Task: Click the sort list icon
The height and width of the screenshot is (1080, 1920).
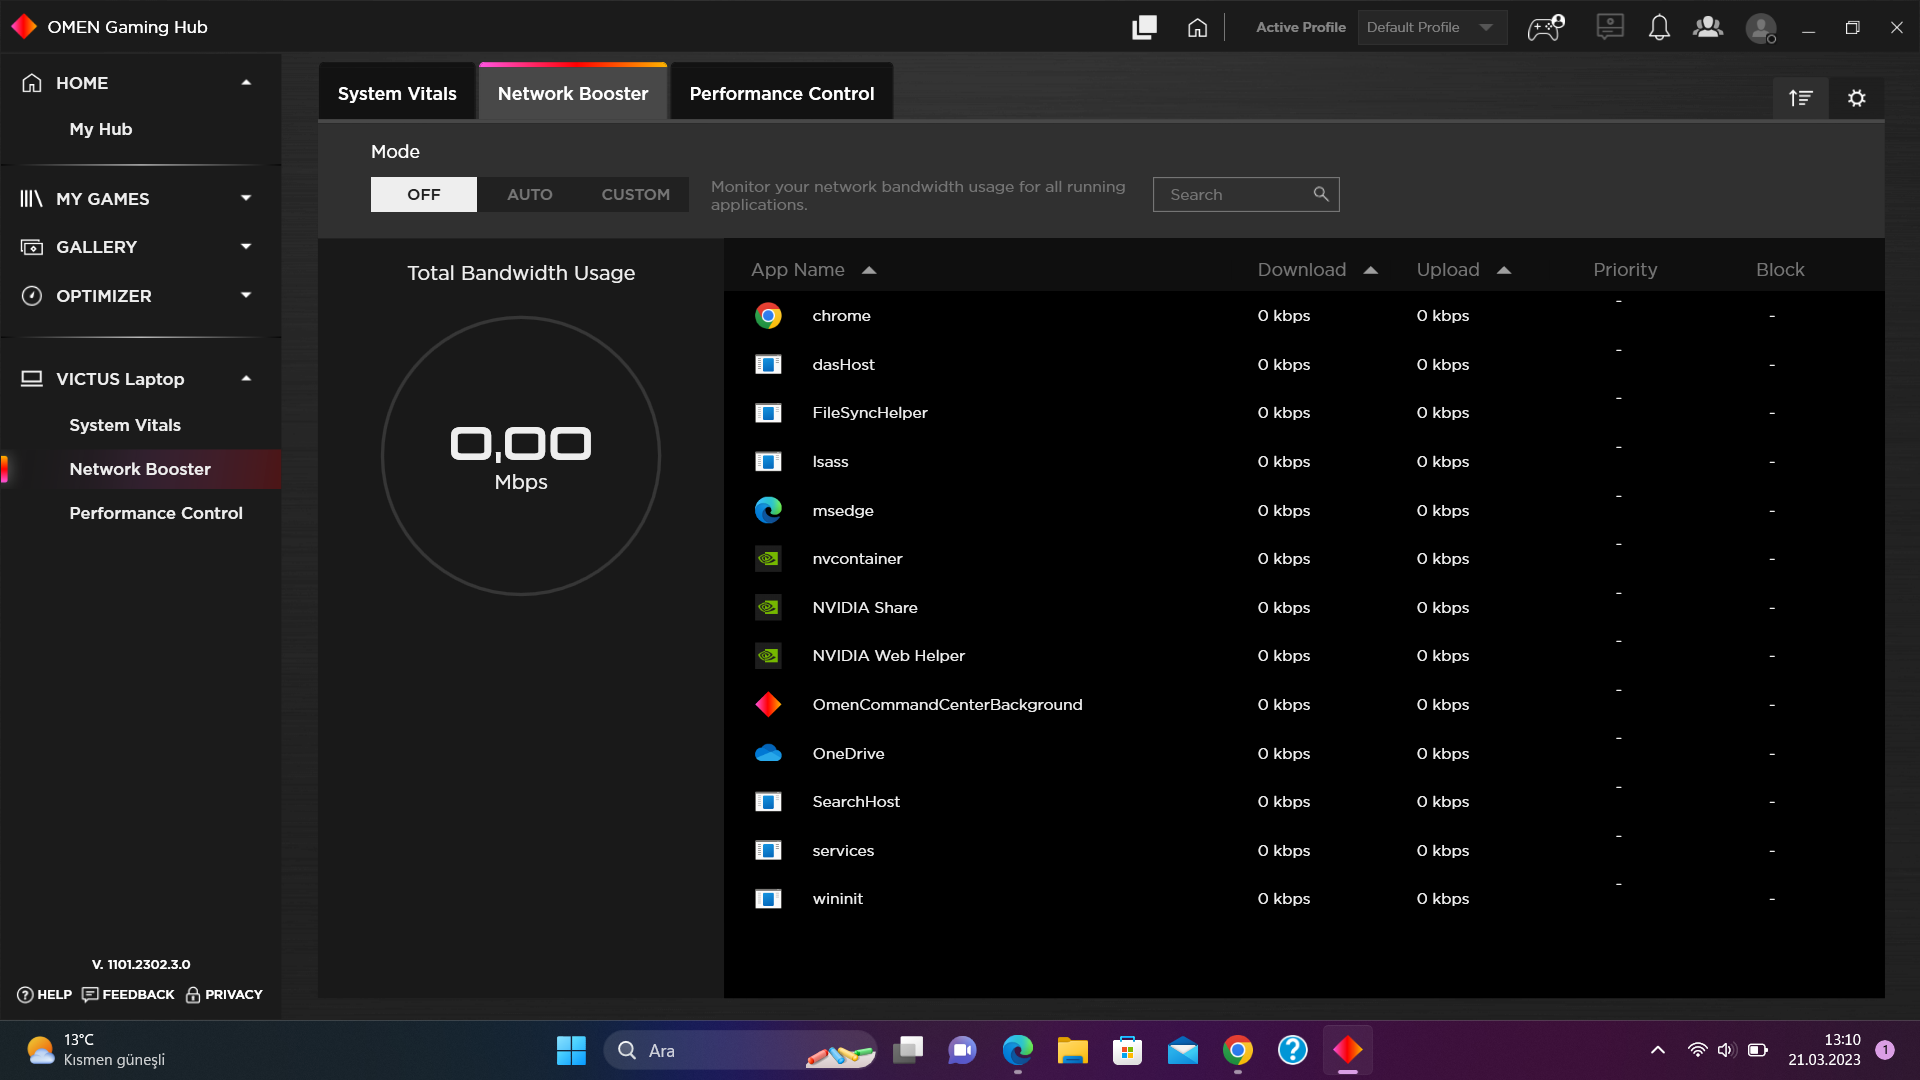Action: [x=1801, y=98]
